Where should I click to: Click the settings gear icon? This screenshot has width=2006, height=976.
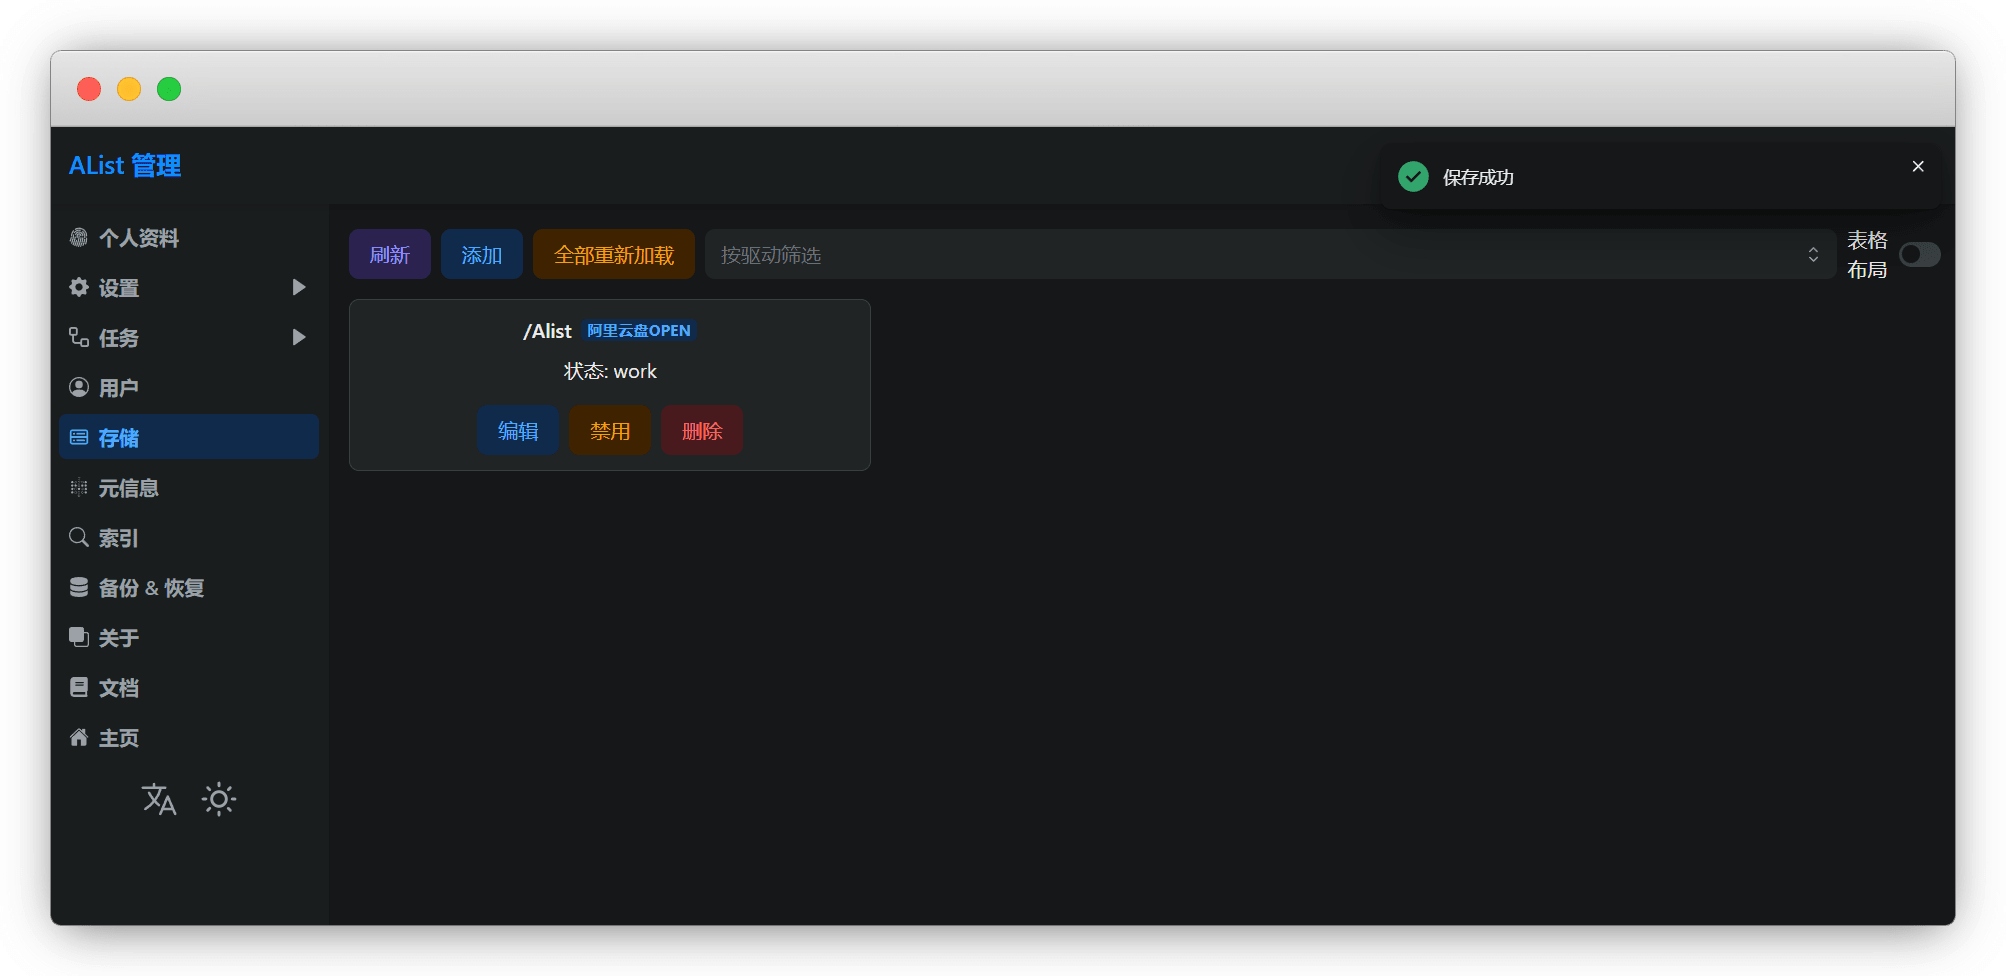(79, 287)
